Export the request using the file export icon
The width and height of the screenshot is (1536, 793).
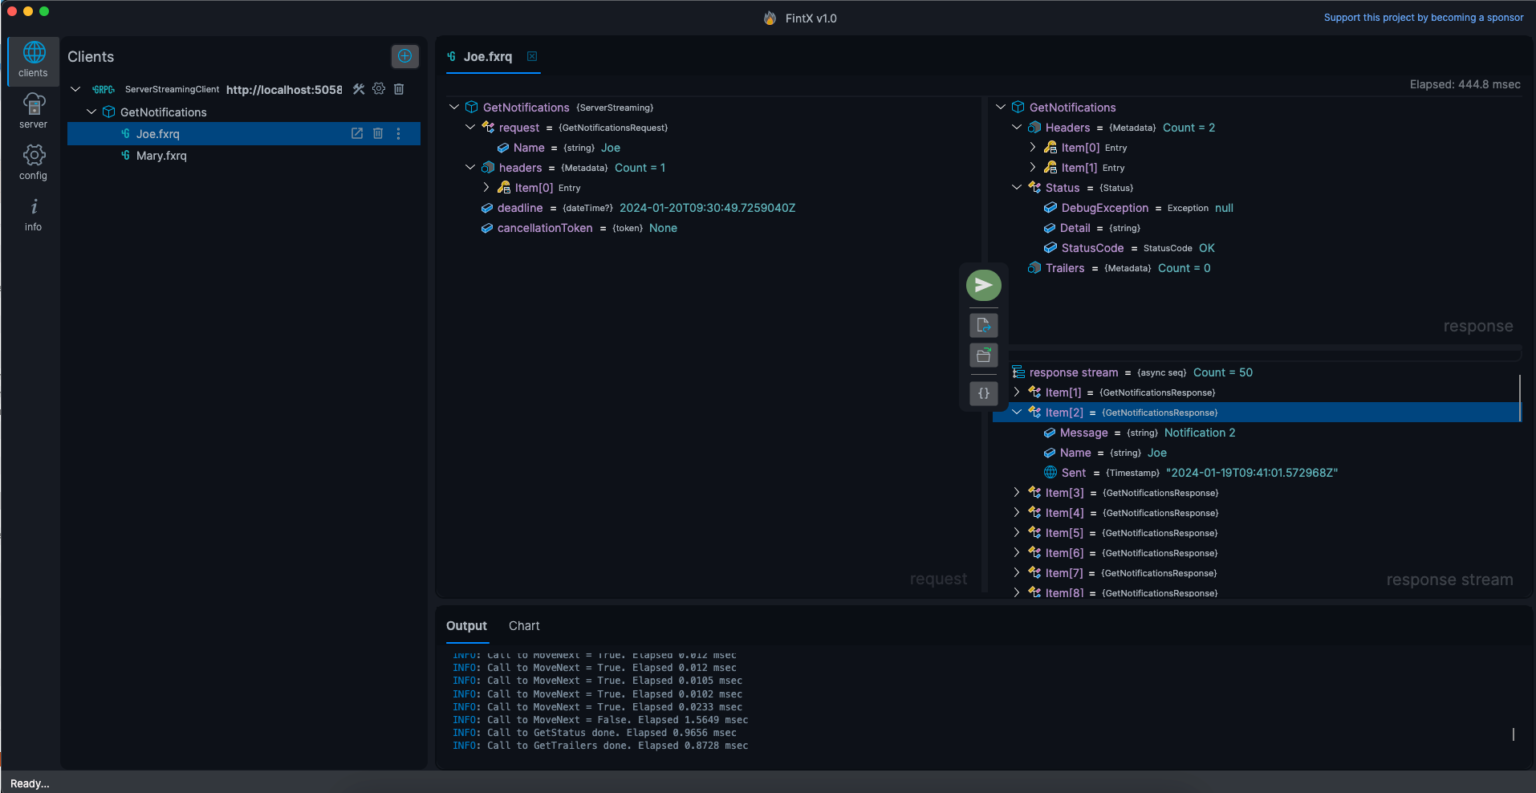tap(982, 324)
